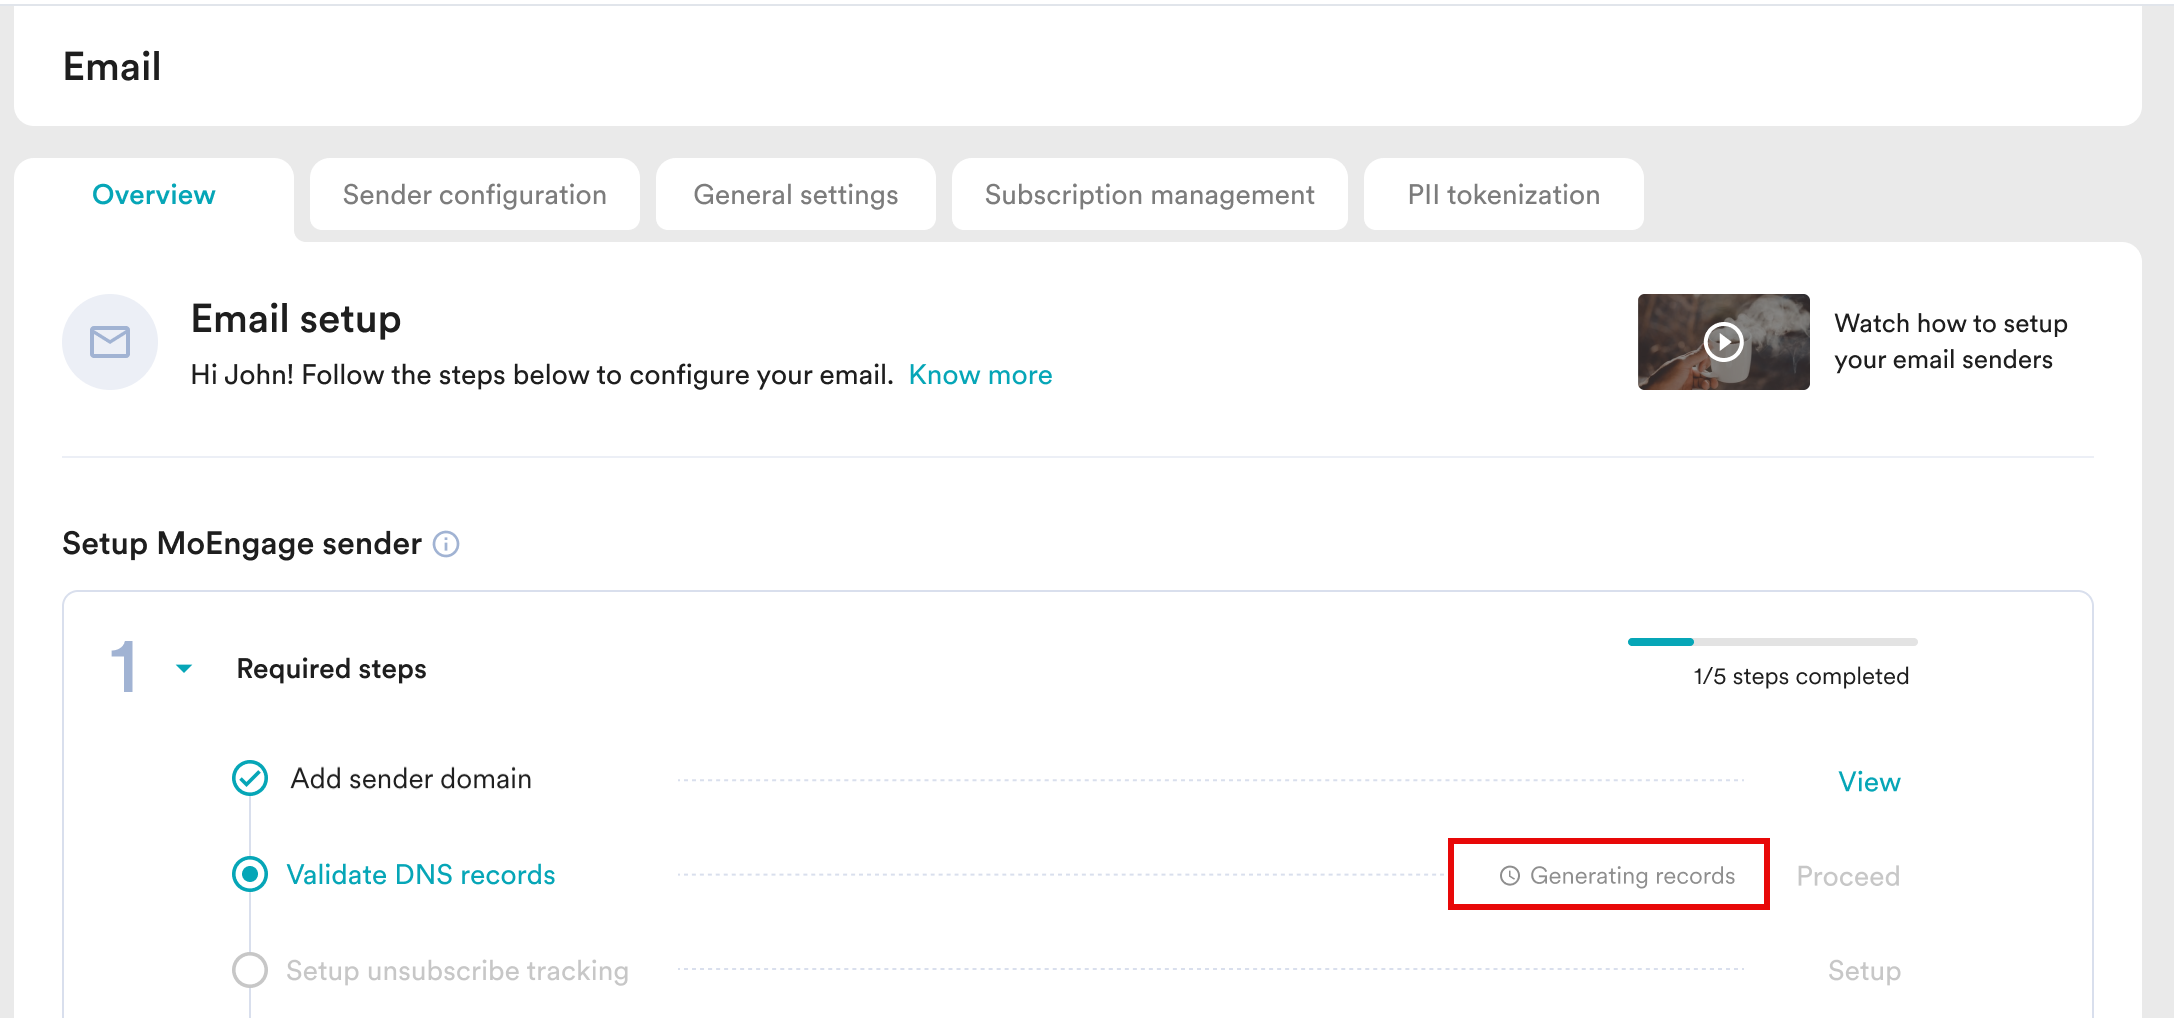
Task: Switch to the PII tokenization tab
Action: click(x=1503, y=195)
